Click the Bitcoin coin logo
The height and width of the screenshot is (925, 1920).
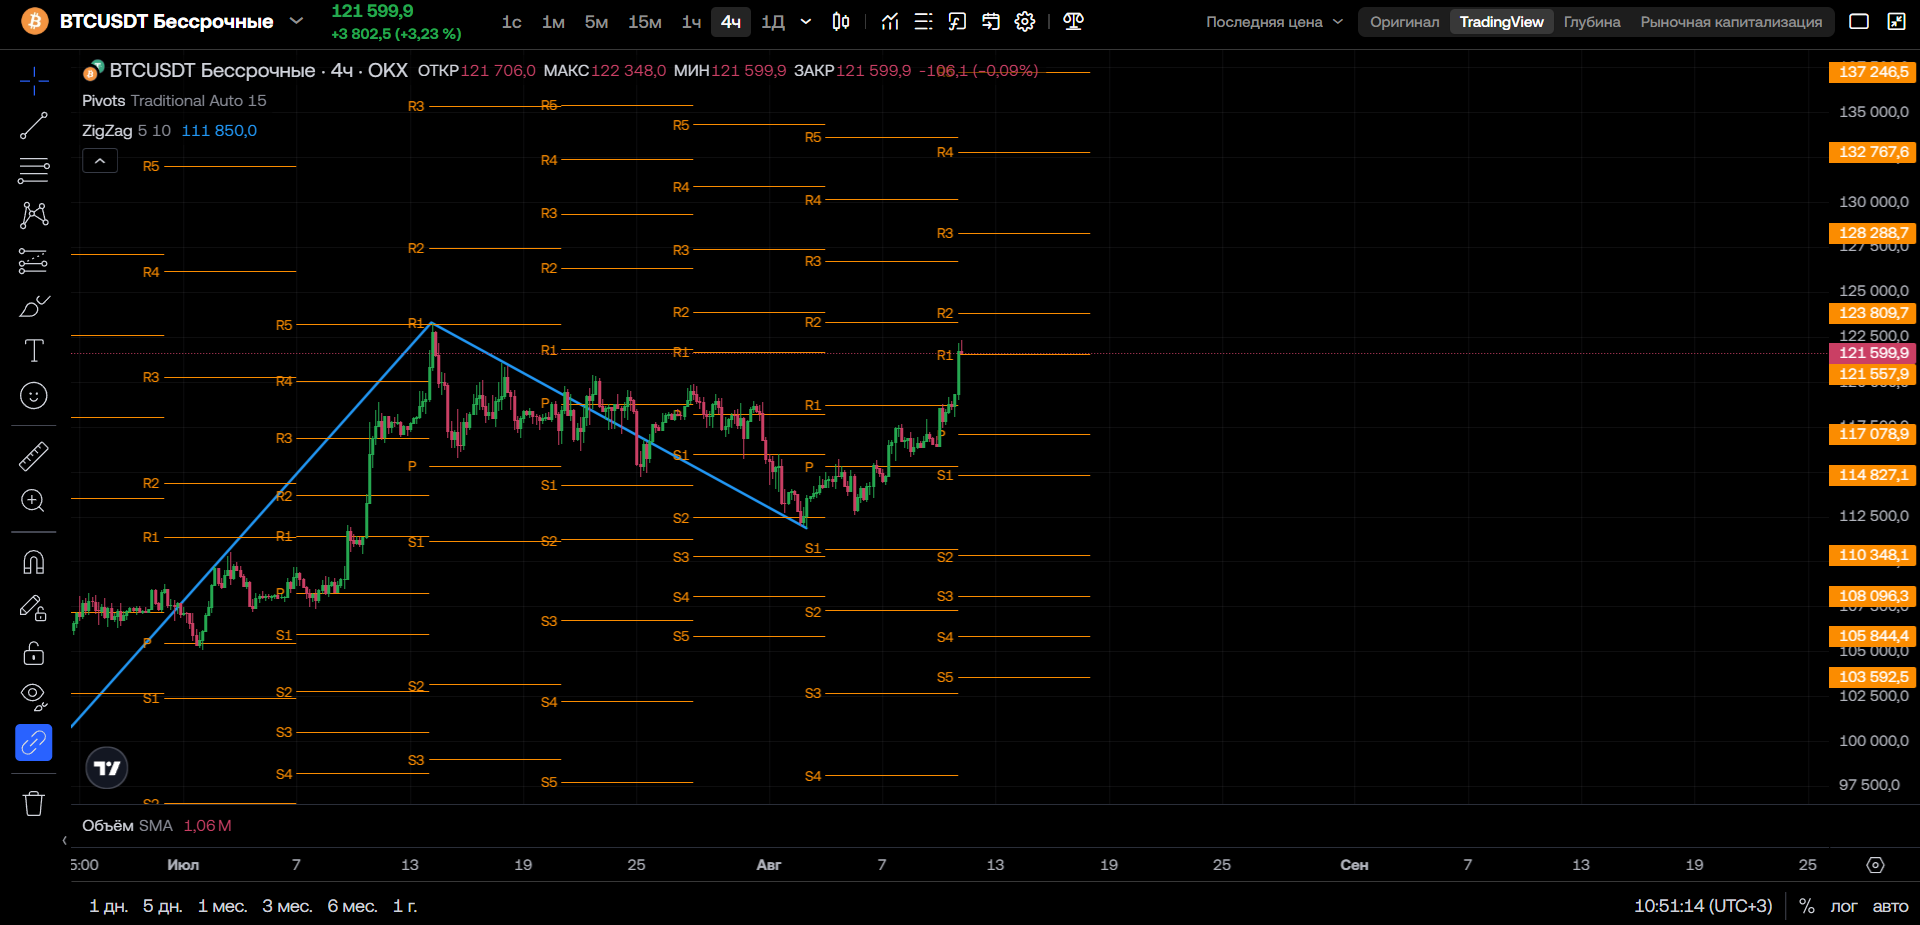point(35,21)
